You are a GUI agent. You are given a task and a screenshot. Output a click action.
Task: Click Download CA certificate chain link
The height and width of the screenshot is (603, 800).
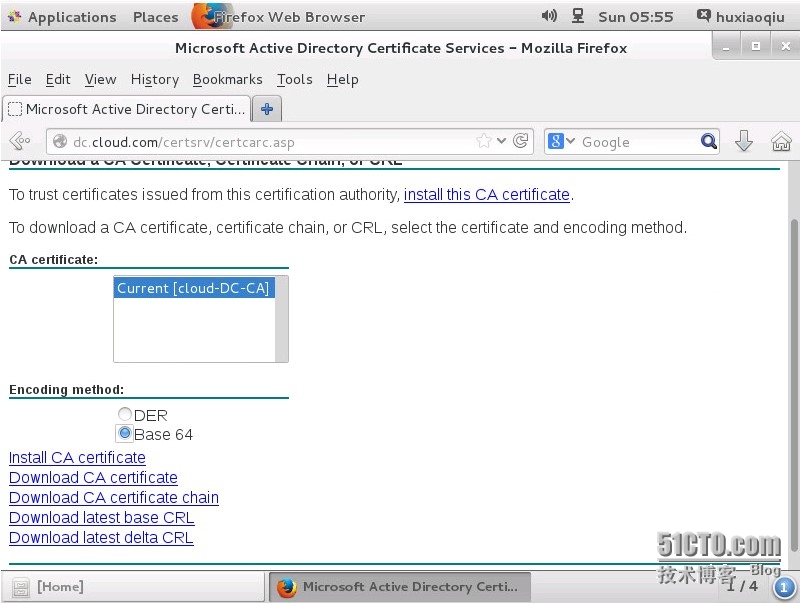coord(114,497)
